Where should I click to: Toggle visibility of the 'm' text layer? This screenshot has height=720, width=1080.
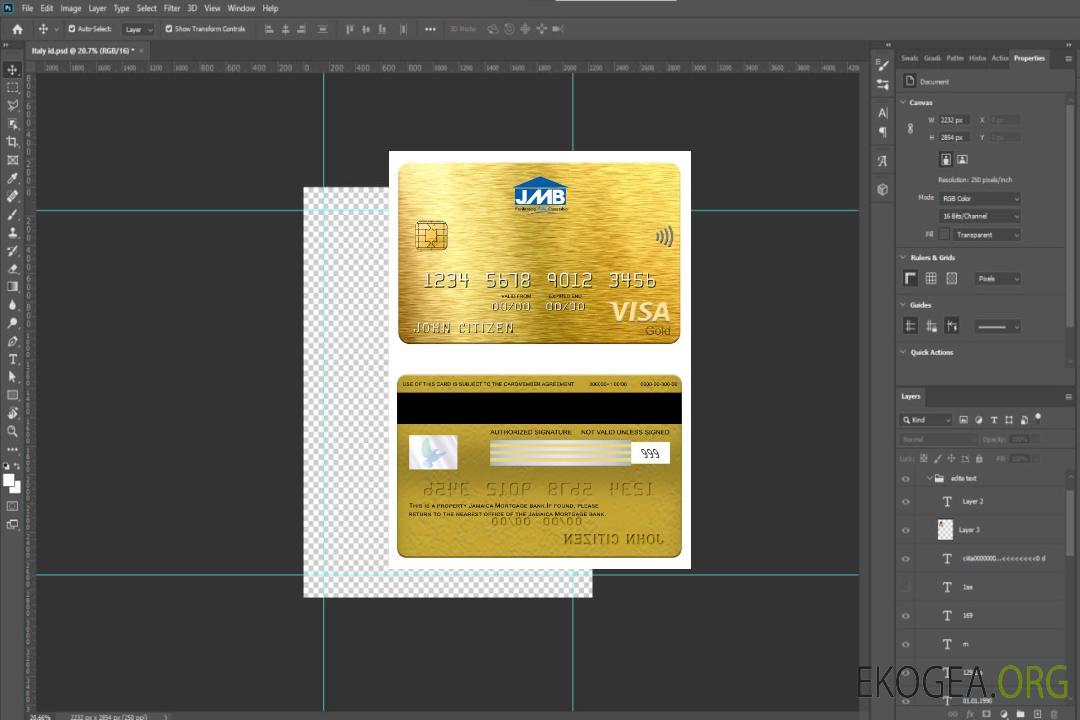tap(906, 645)
